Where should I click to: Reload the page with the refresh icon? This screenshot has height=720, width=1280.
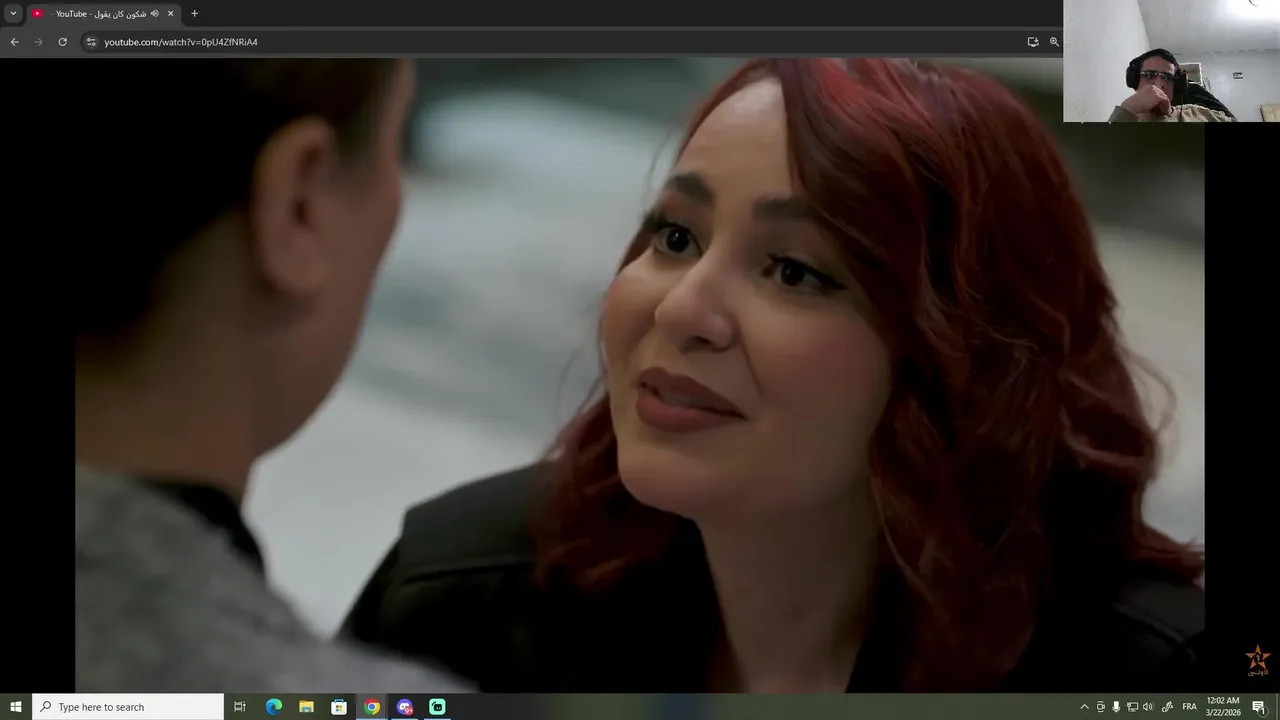[62, 42]
